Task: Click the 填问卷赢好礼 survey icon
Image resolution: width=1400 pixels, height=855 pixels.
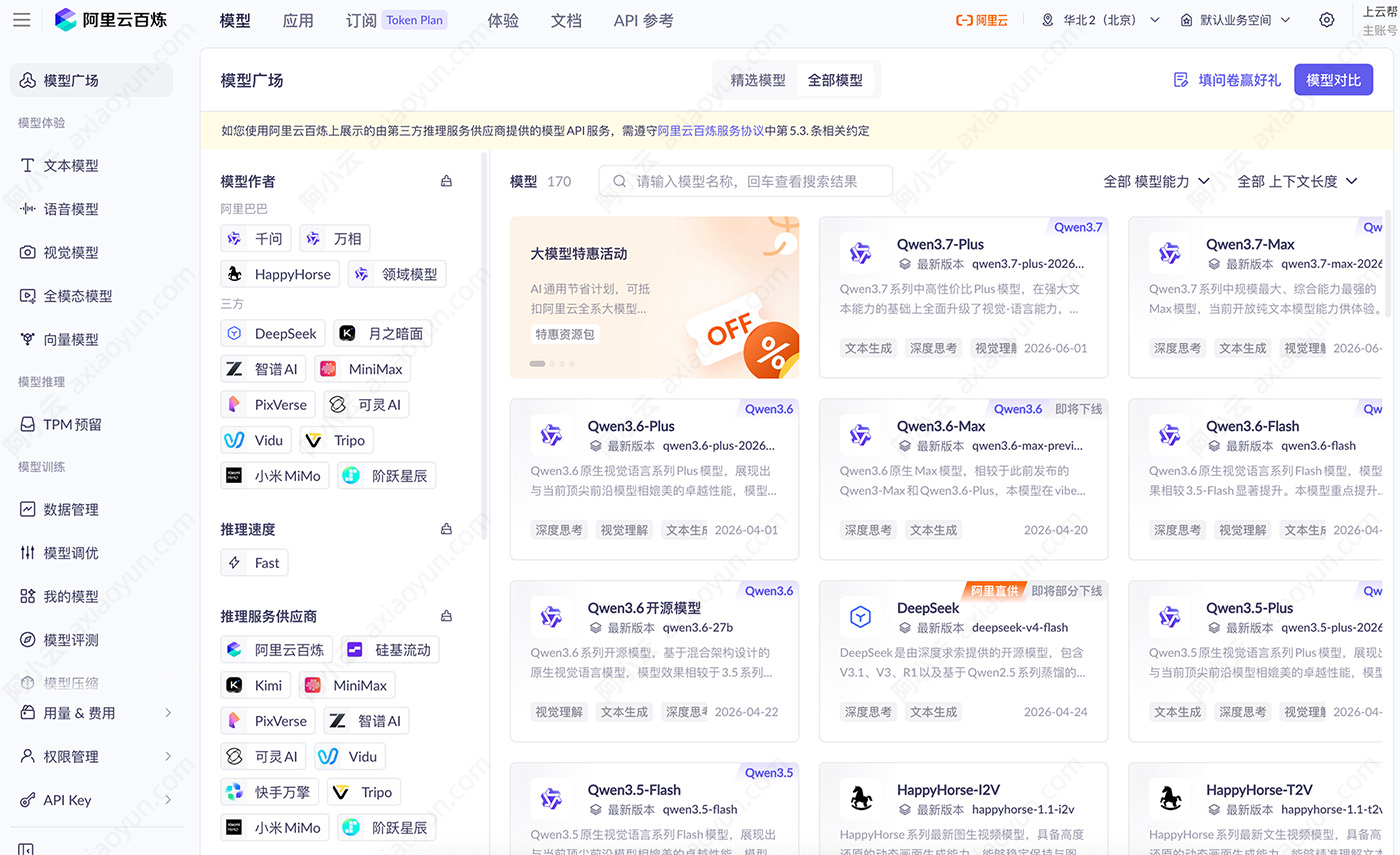Action: (x=1181, y=80)
